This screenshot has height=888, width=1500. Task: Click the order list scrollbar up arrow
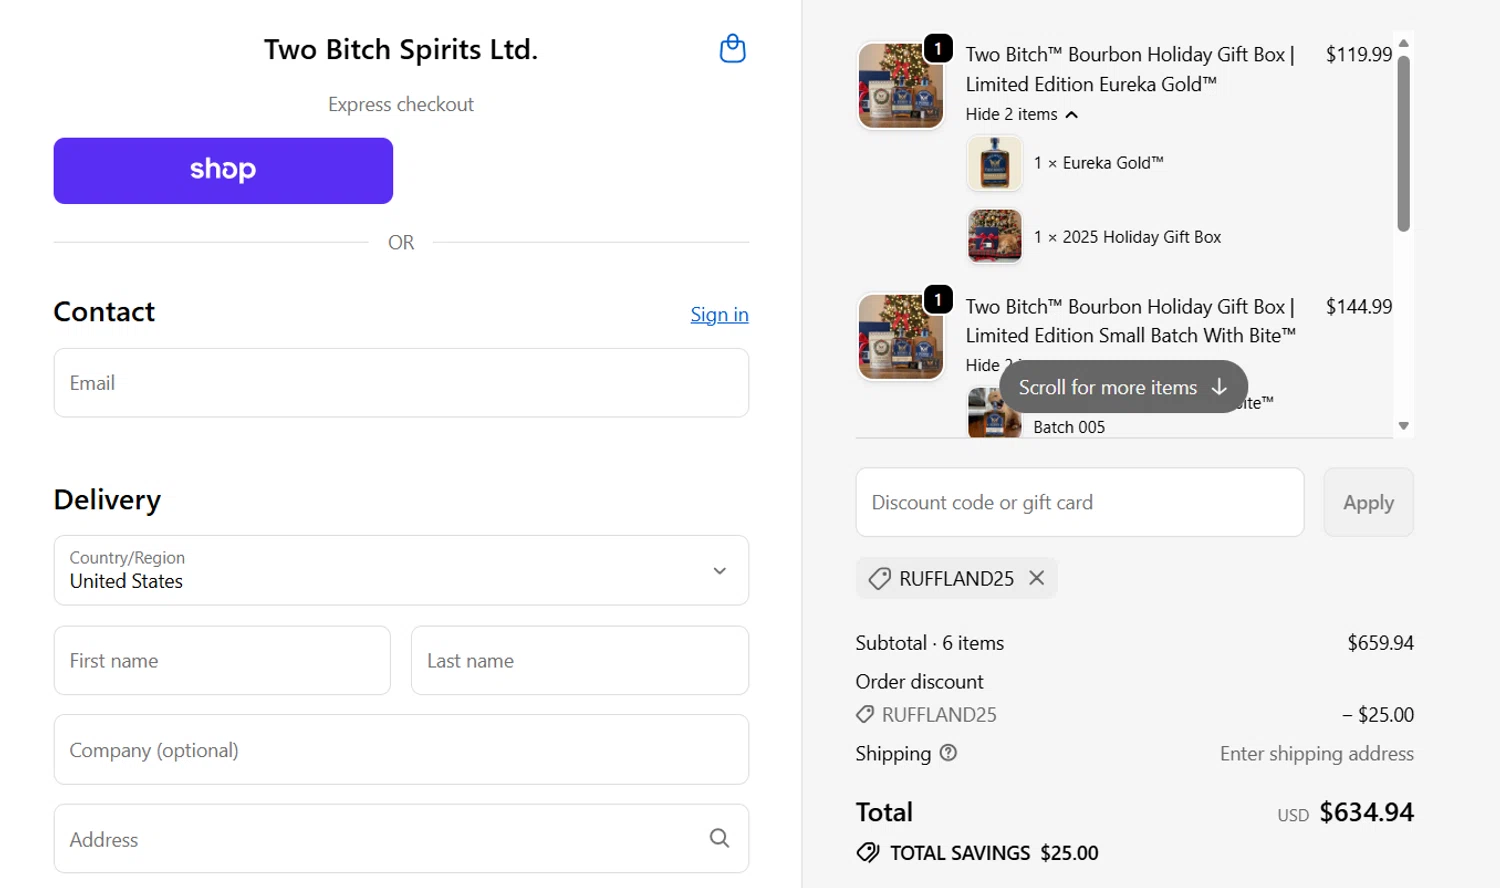tap(1403, 43)
